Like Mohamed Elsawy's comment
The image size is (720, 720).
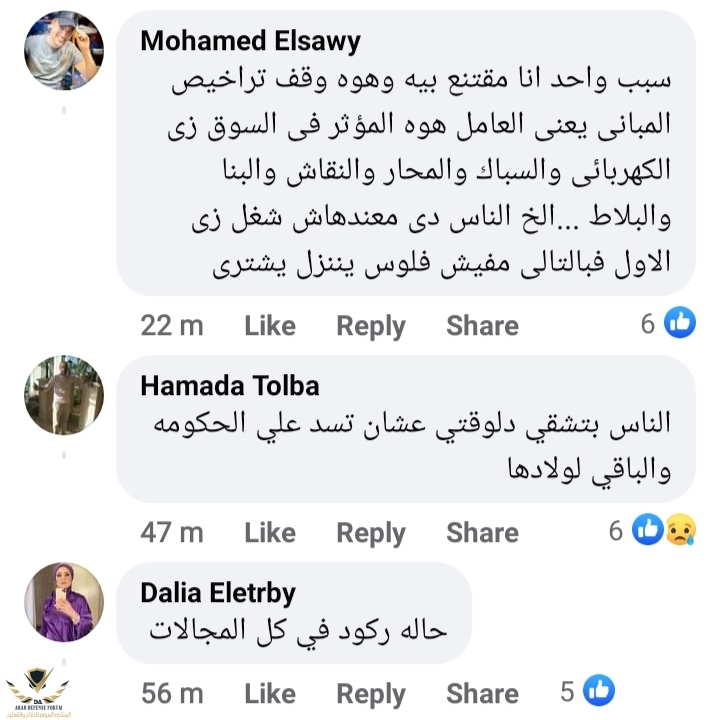click(270, 325)
